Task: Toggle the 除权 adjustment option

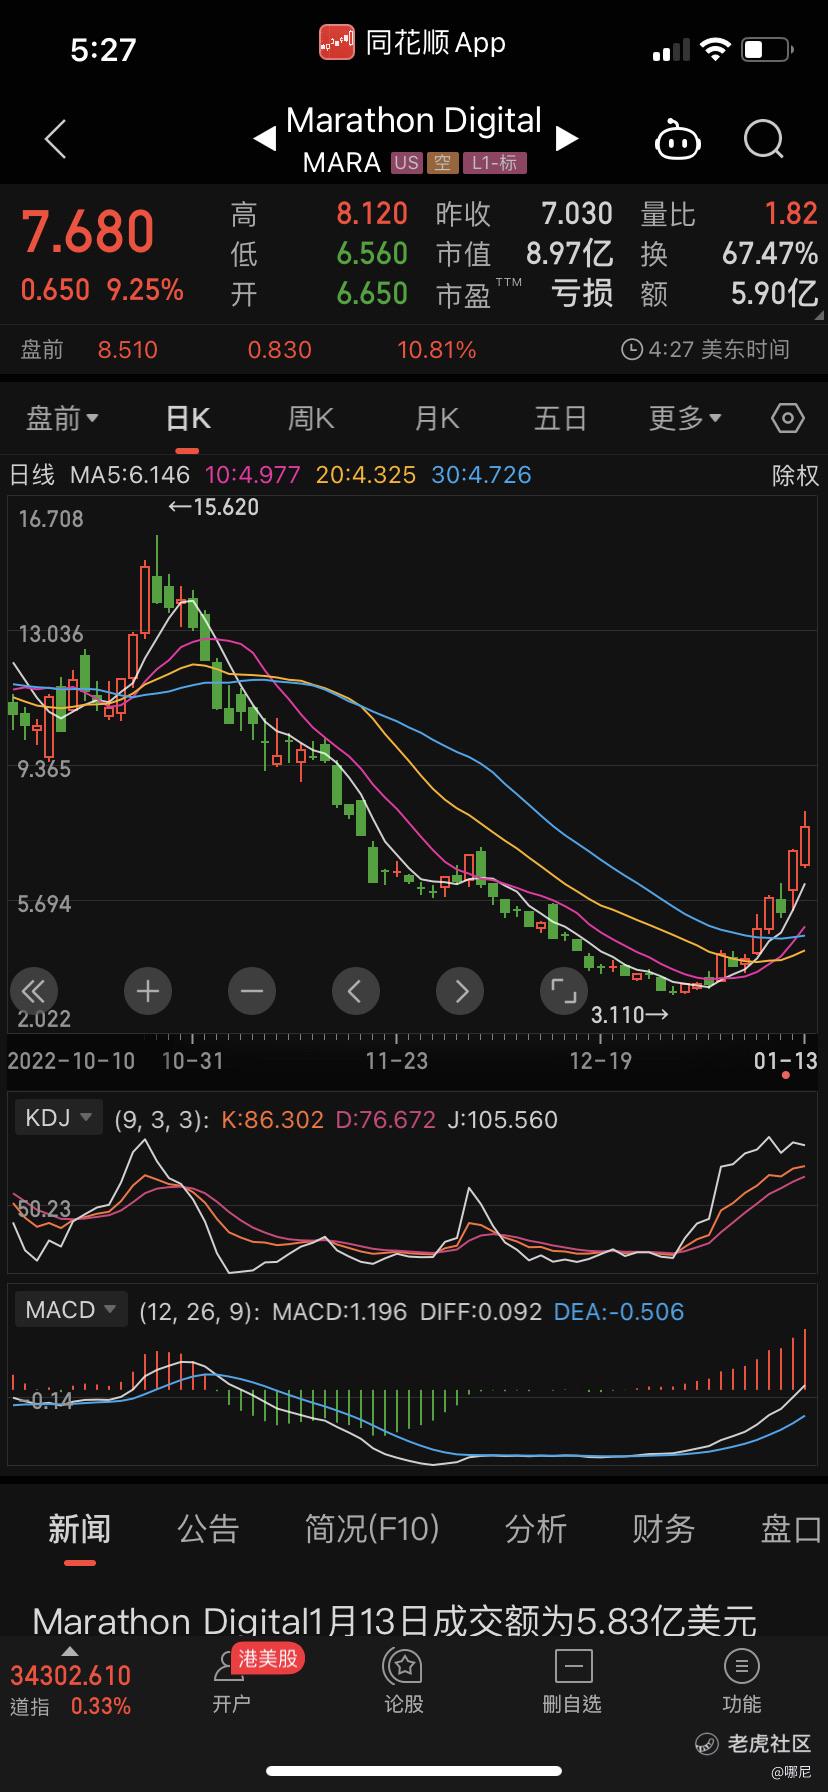Action: click(x=795, y=475)
